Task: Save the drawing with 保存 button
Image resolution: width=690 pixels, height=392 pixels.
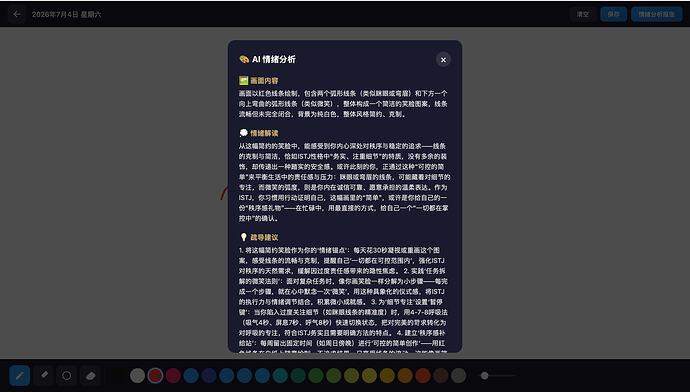Action: point(613,14)
